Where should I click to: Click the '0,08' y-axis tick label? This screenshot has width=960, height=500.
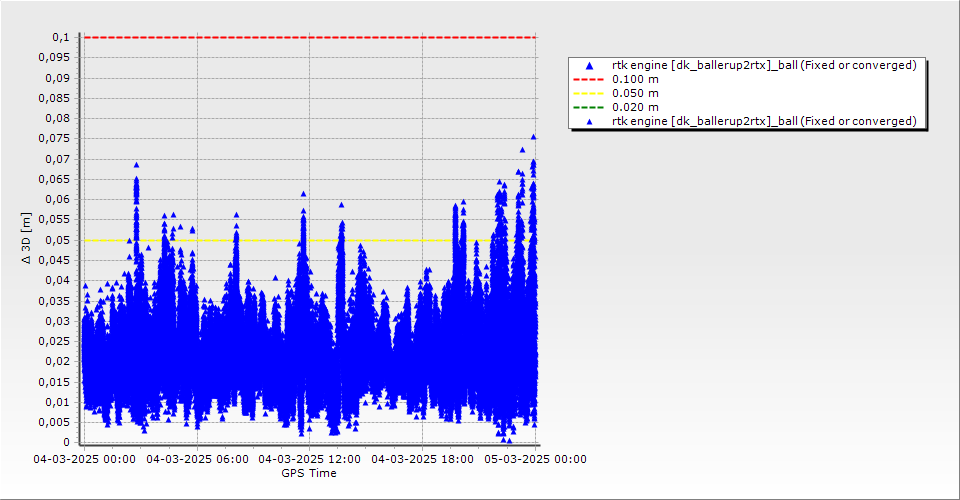[58, 119]
